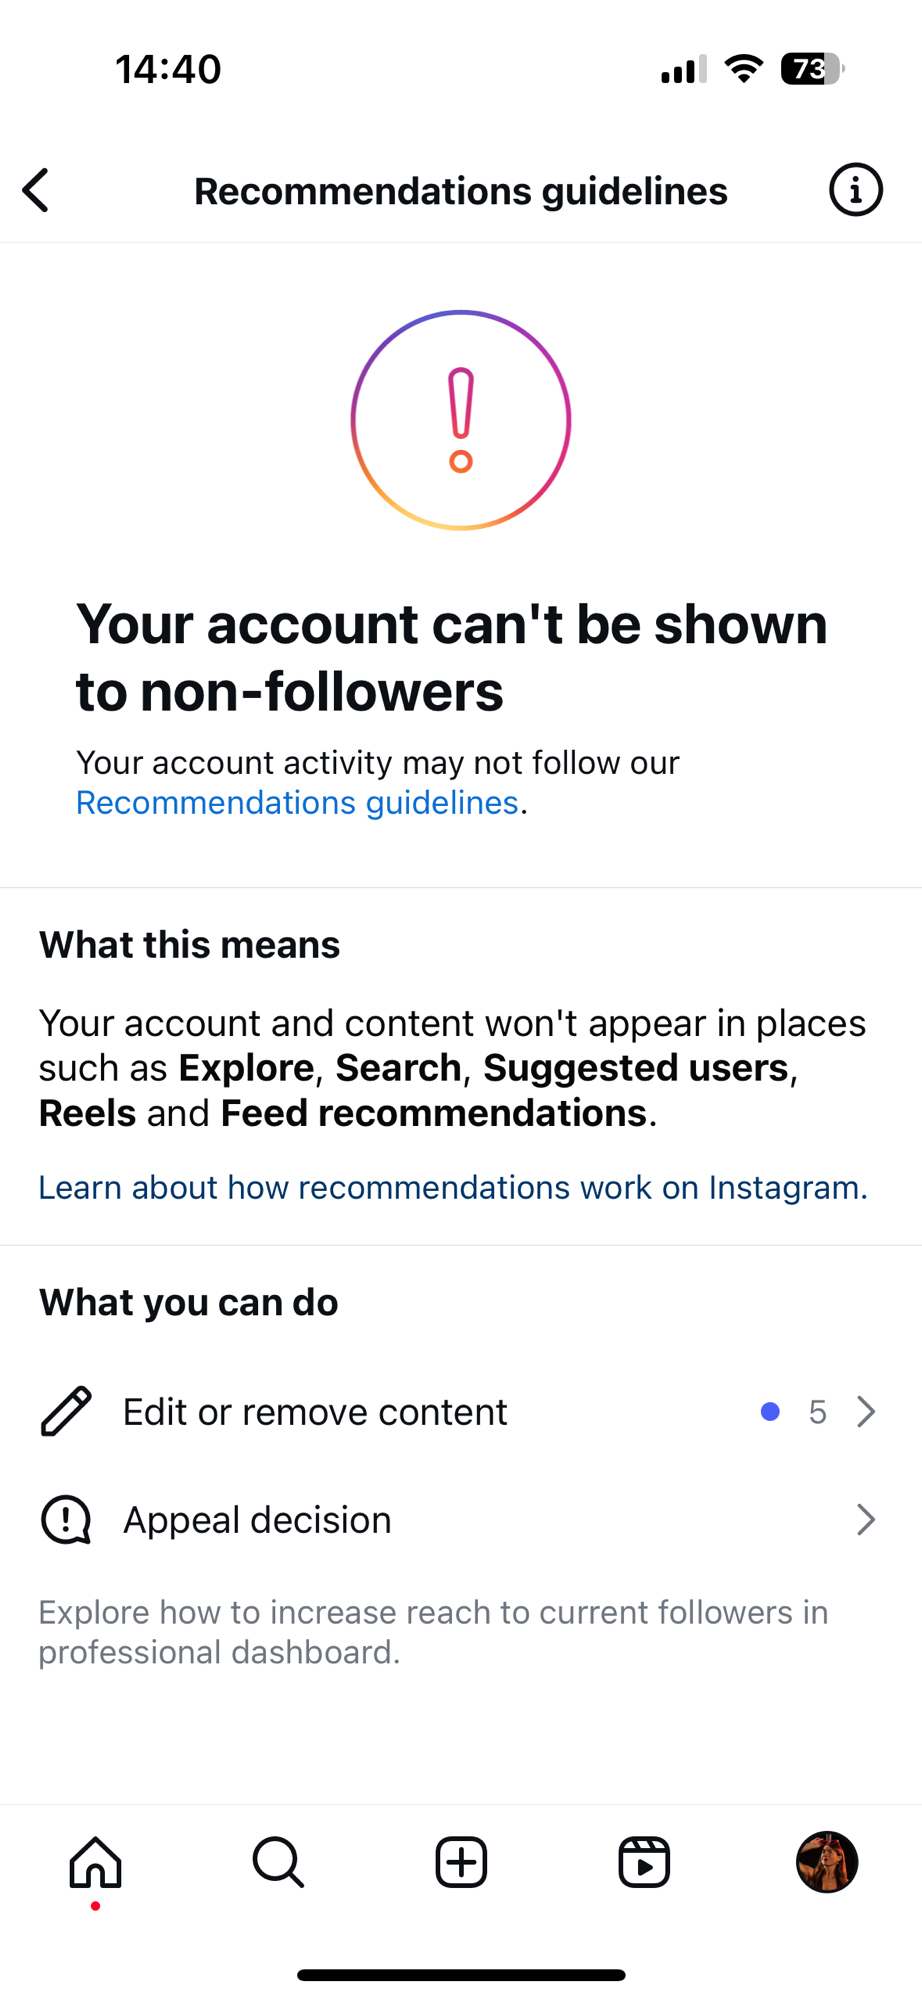The height and width of the screenshot is (2000, 922).
Task: Select the Edit or remove content option
Action: coord(315,1412)
